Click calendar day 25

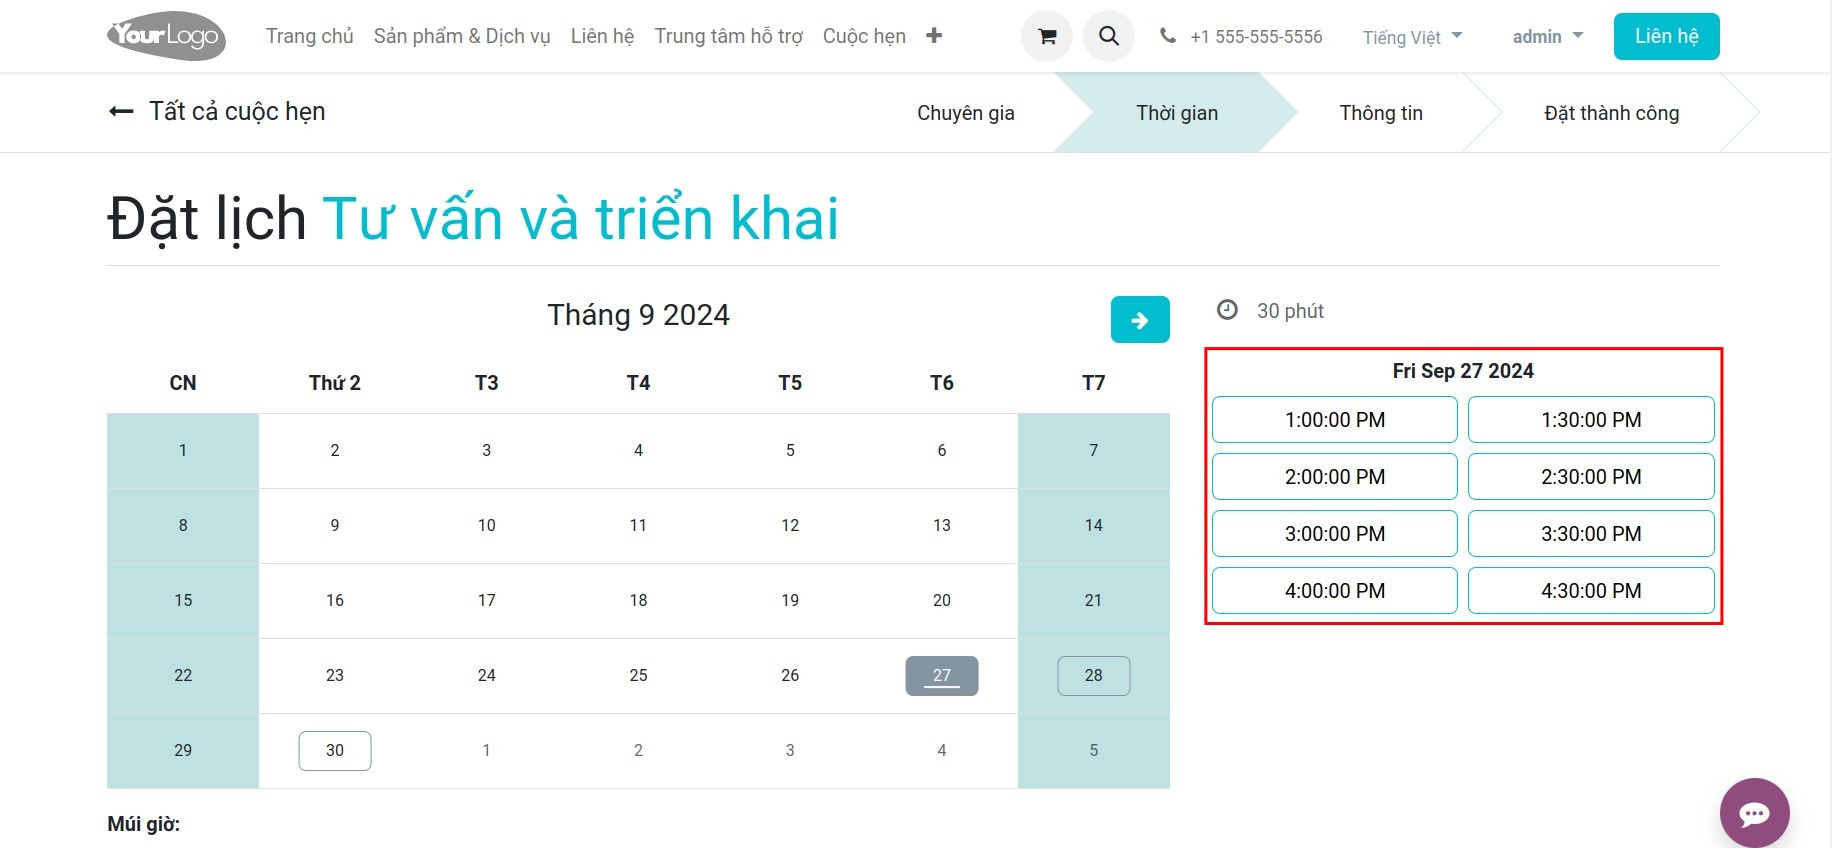coord(638,676)
